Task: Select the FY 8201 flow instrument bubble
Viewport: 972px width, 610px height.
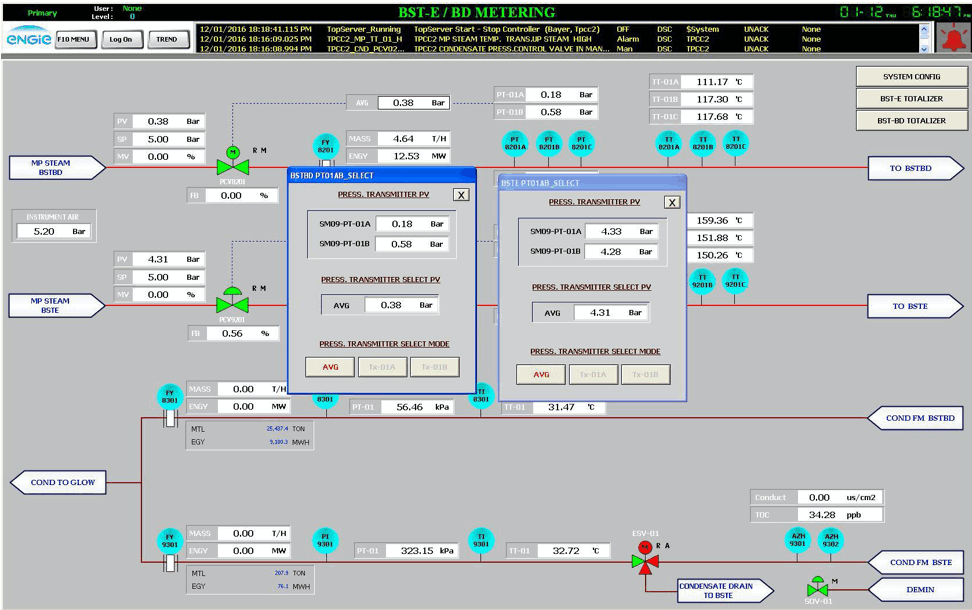Action: (x=326, y=146)
